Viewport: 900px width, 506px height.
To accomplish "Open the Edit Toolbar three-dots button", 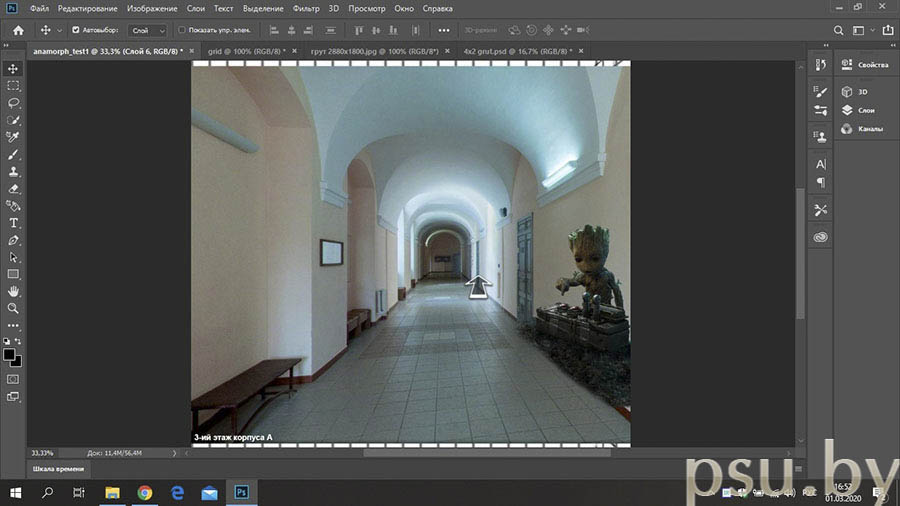I will pos(13,325).
